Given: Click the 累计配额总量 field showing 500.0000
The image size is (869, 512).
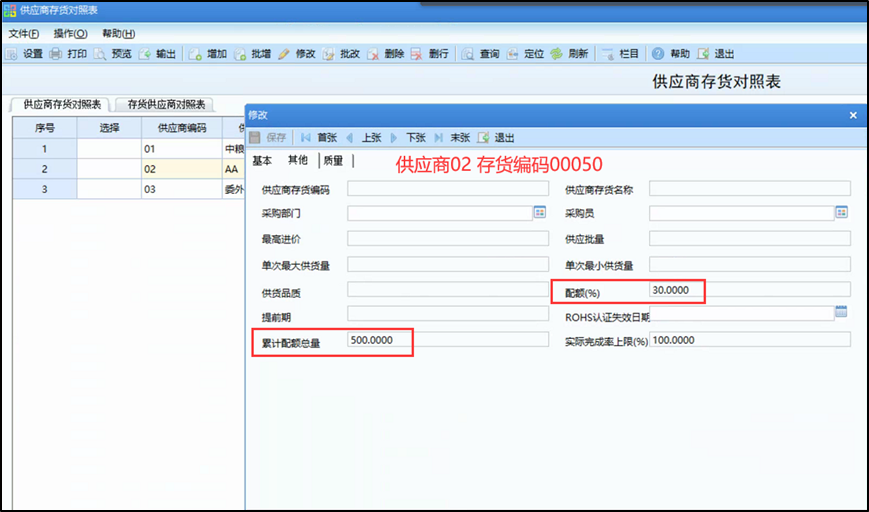Looking at the screenshot, I should coord(448,339).
